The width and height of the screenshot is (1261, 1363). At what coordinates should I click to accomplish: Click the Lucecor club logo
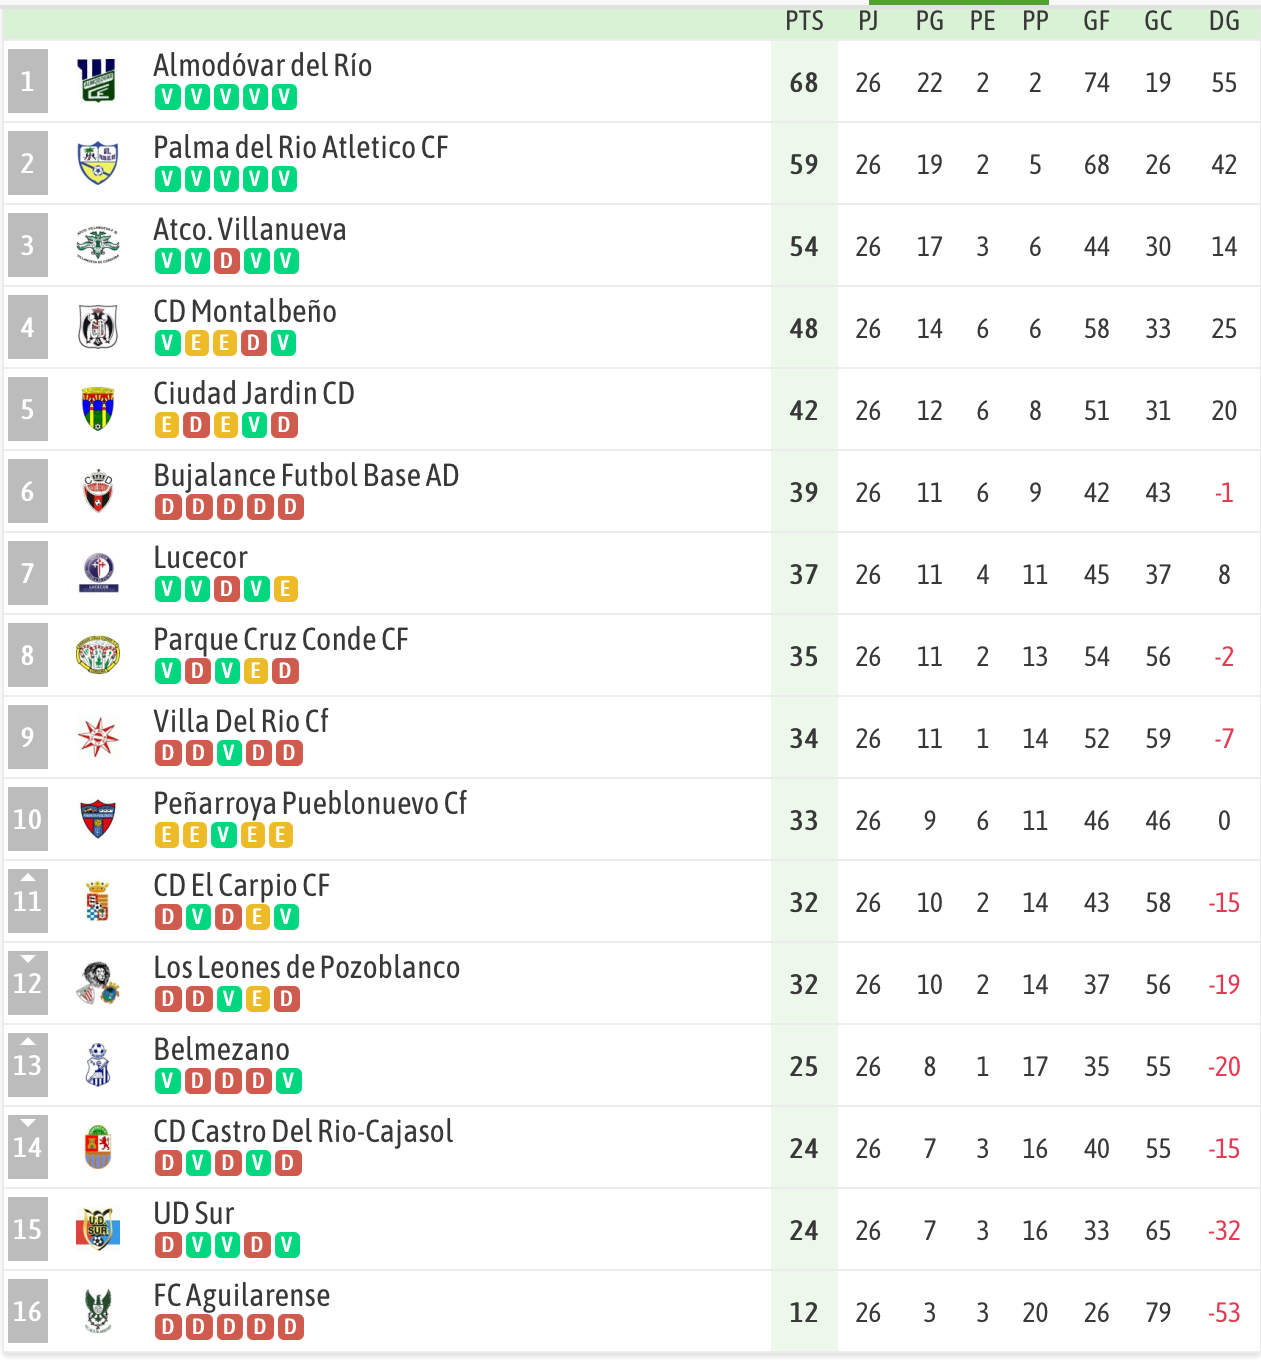click(98, 573)
